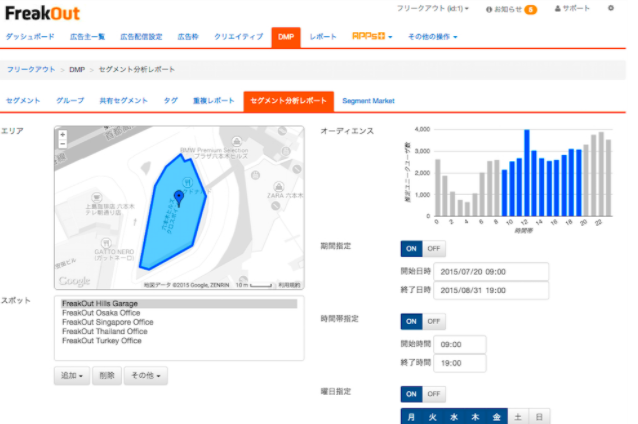Open the settings gear icon

pos(611,8)
